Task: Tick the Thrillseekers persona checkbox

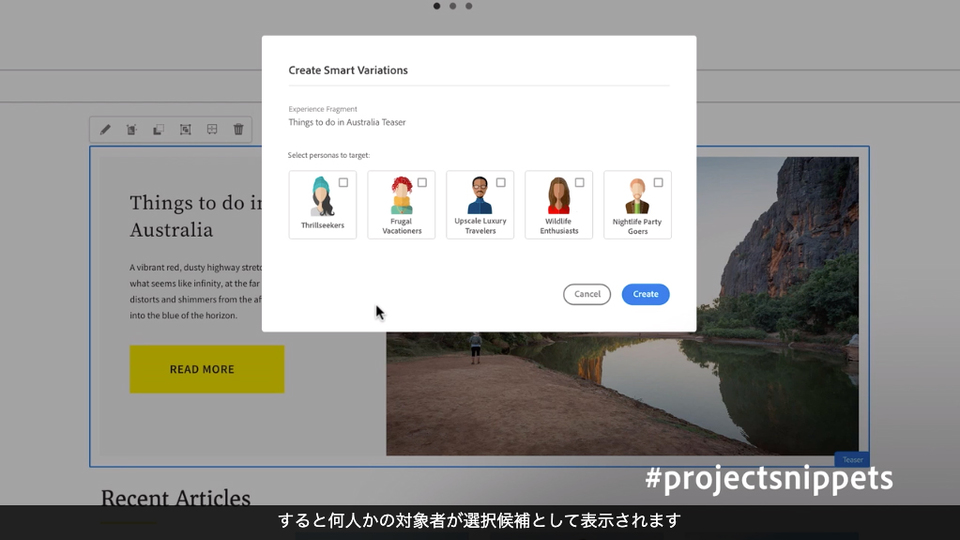Action: (343, 182)
